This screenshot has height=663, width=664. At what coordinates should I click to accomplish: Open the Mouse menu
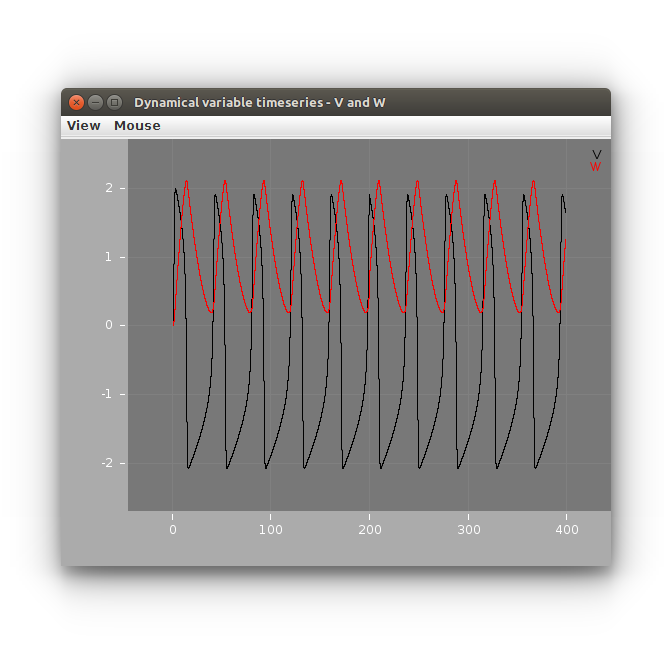(137, 126)
